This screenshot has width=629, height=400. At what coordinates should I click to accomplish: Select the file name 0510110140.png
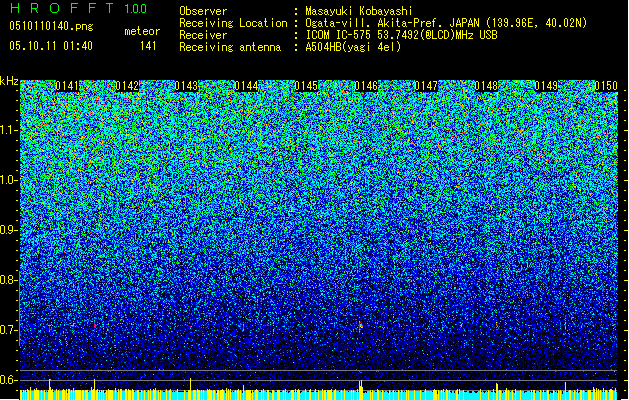click(x=51, y=27)
